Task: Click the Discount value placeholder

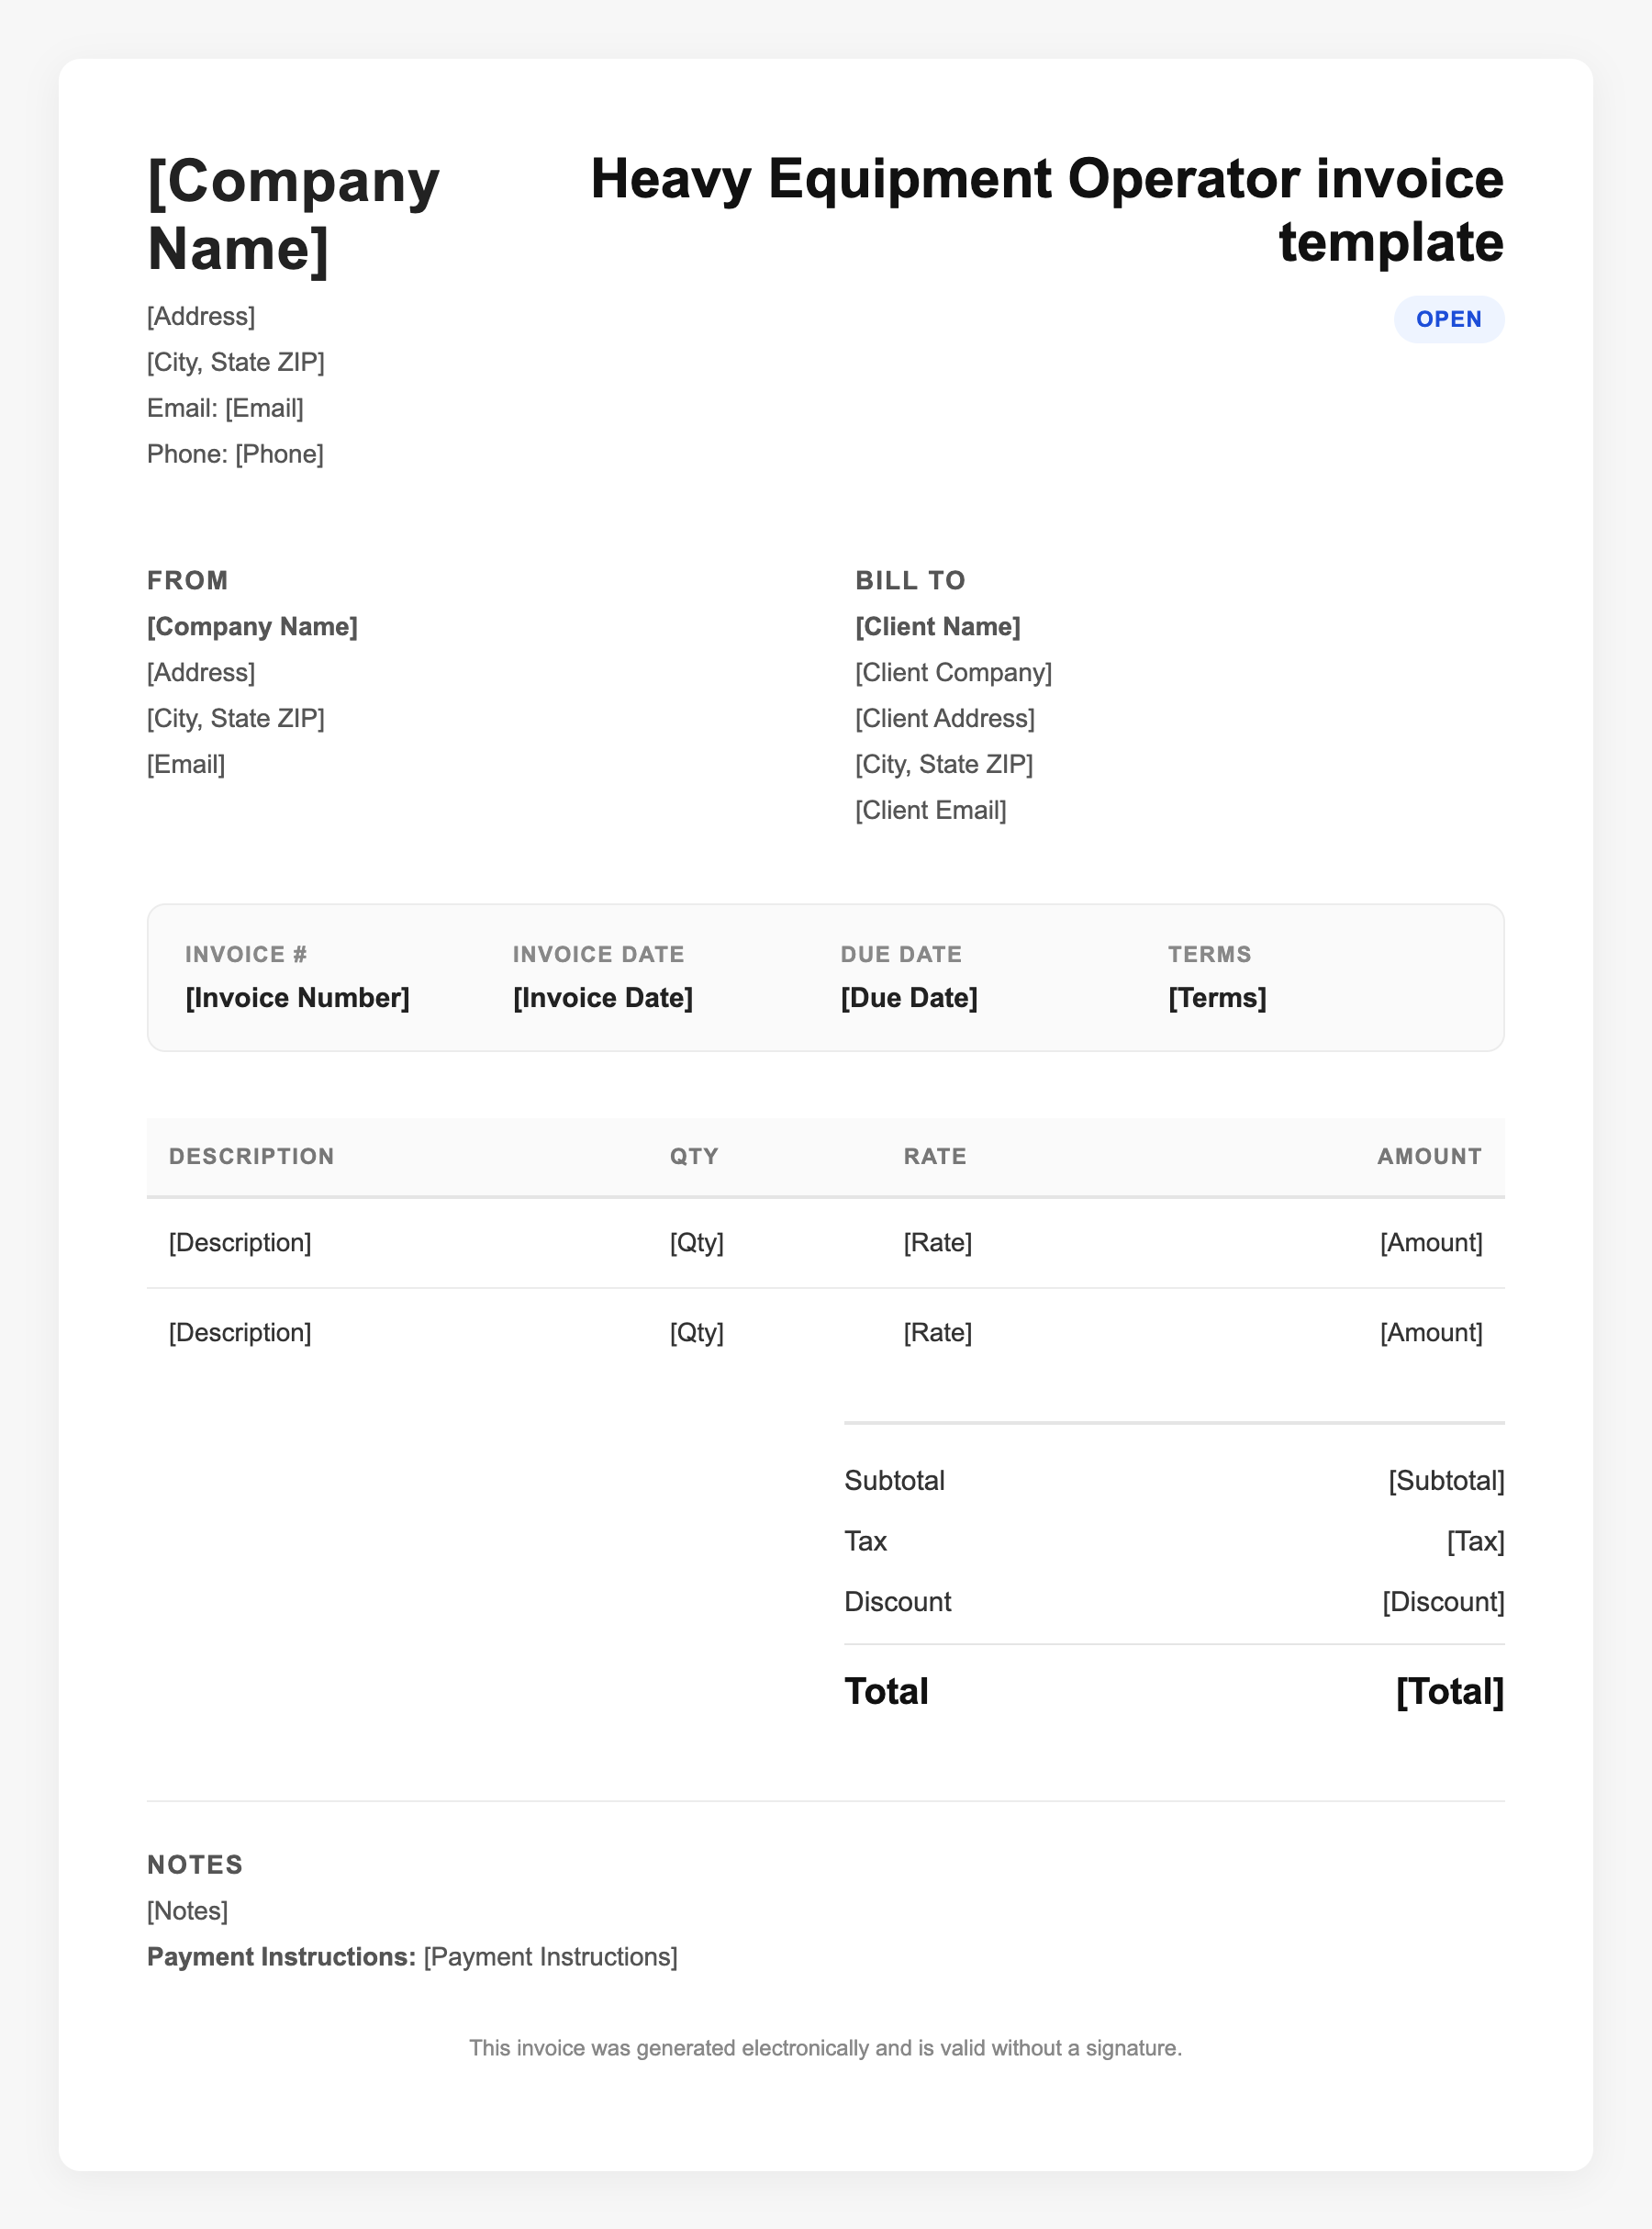Action: tap(1442, 1602)
